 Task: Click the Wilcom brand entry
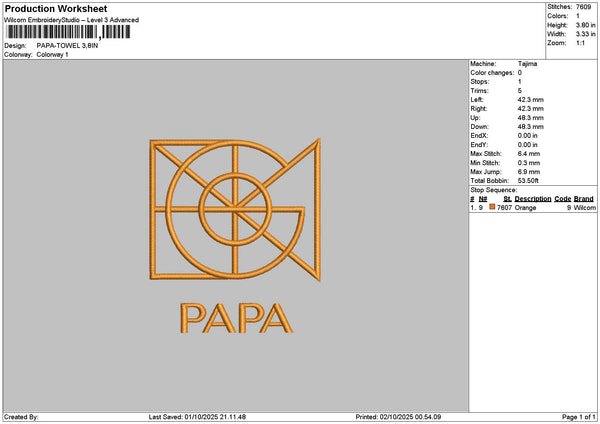[x=585, y=208]
